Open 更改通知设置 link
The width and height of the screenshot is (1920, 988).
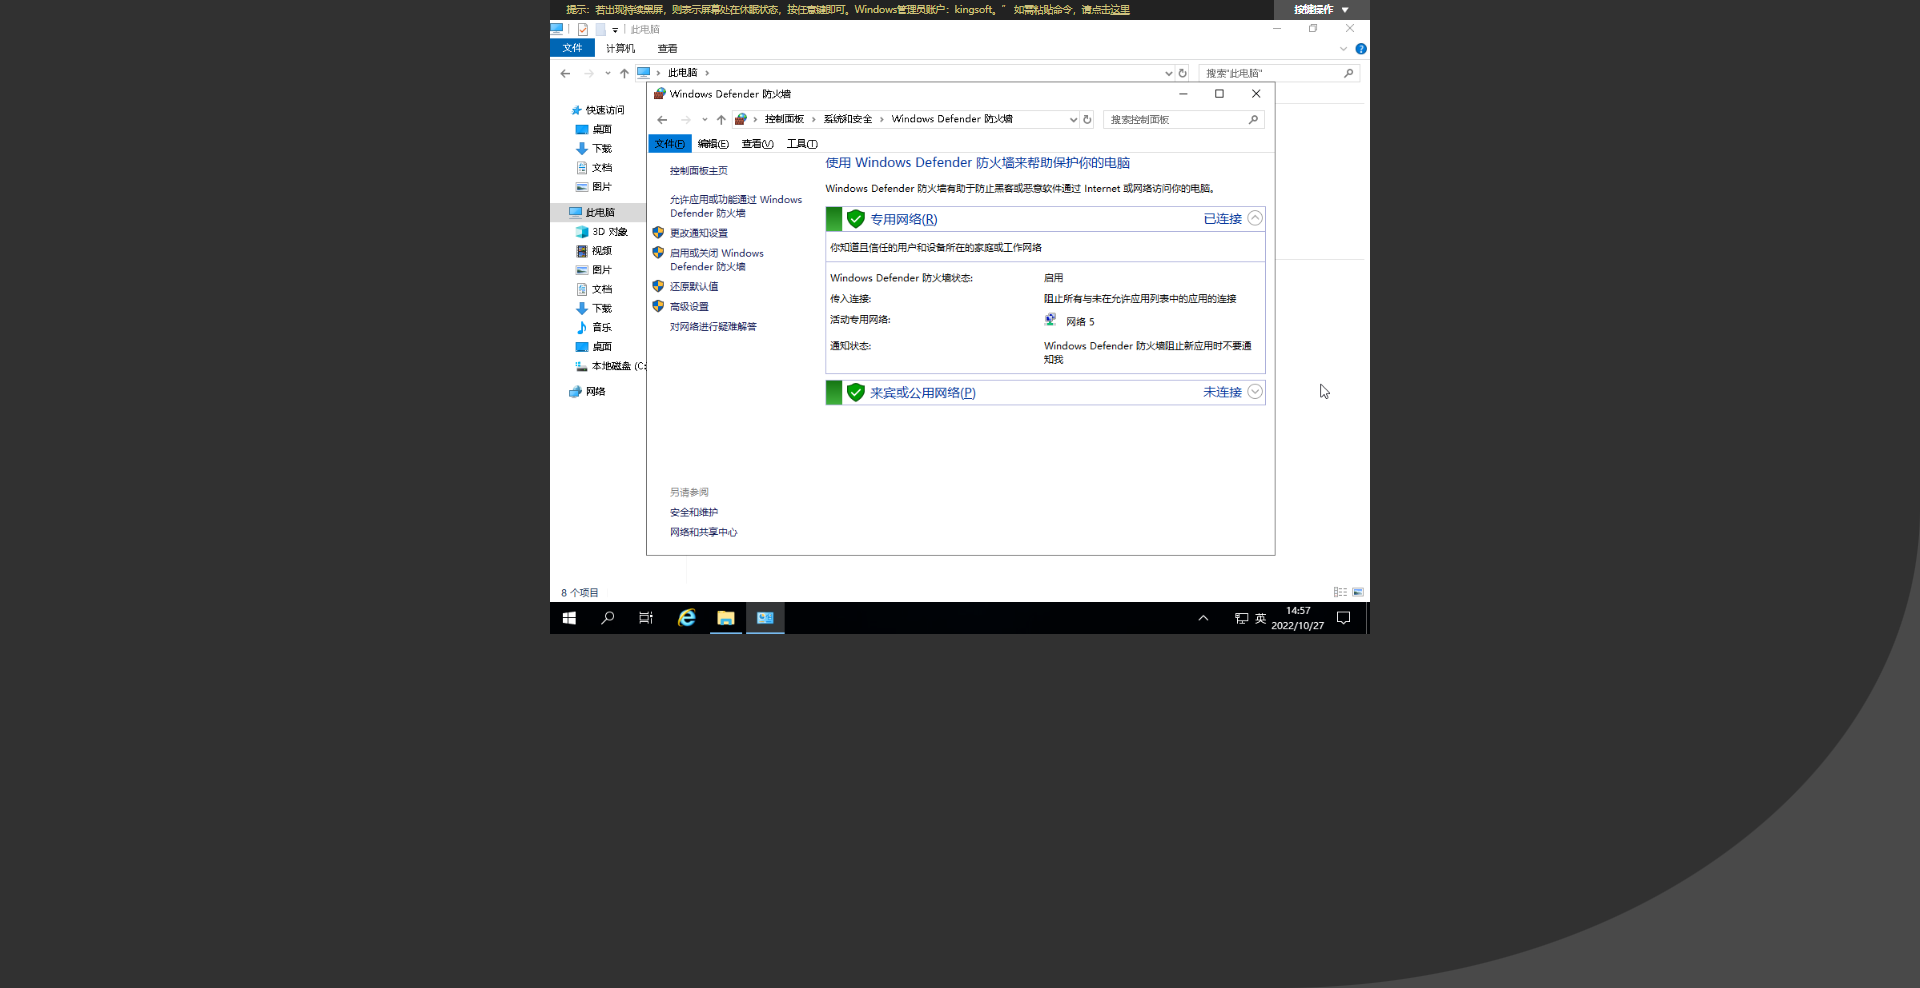pyautogui.click(x=698, y=233)
